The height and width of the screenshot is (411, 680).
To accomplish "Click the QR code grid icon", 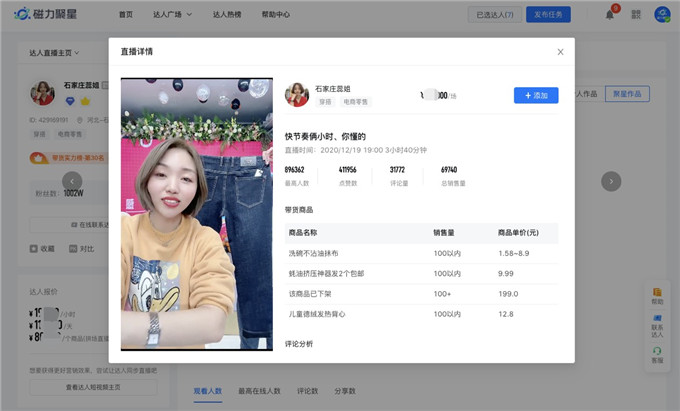I will point(636,14).
